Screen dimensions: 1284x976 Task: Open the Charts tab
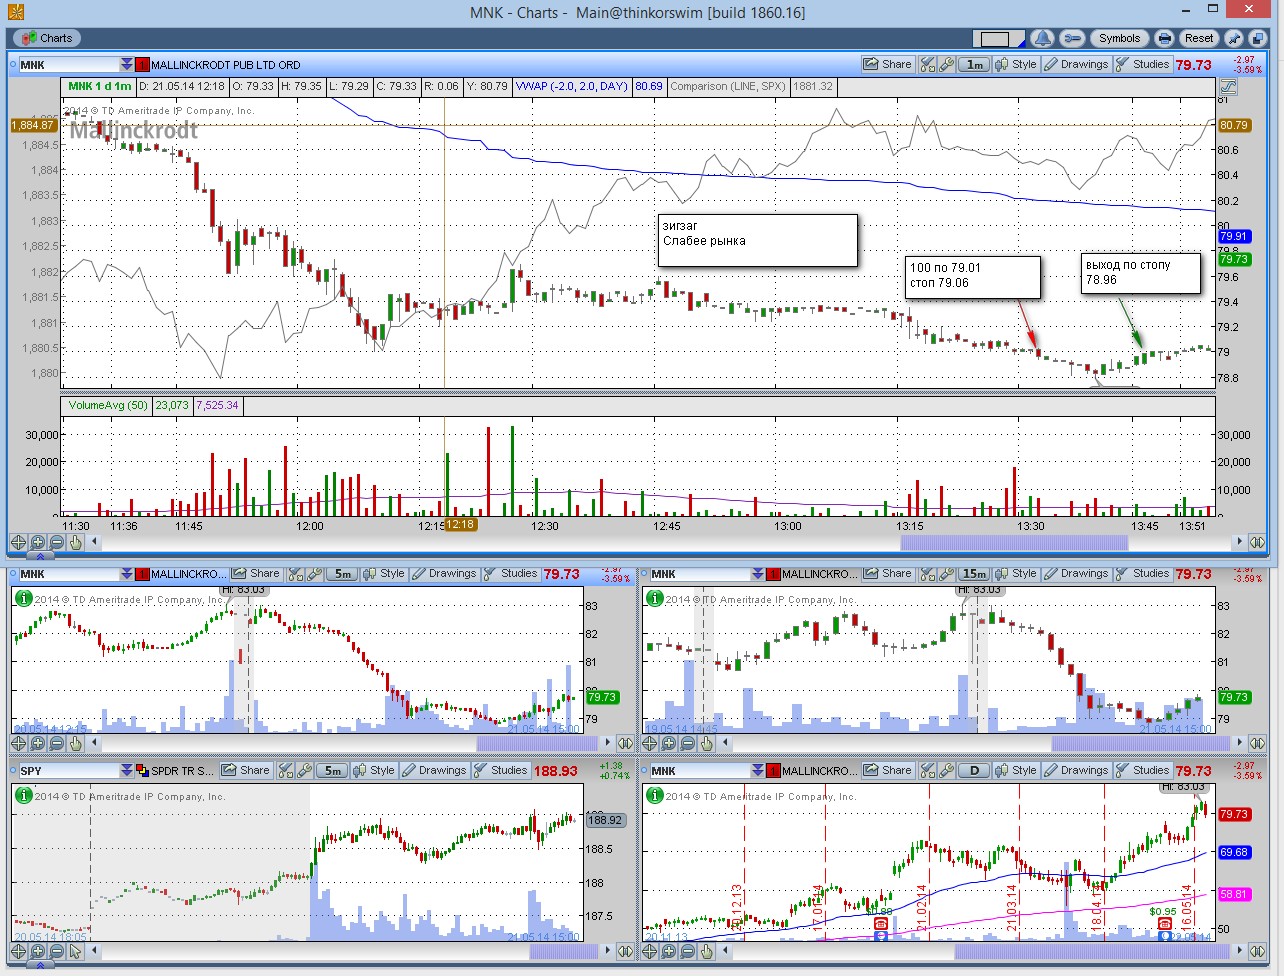47,38
